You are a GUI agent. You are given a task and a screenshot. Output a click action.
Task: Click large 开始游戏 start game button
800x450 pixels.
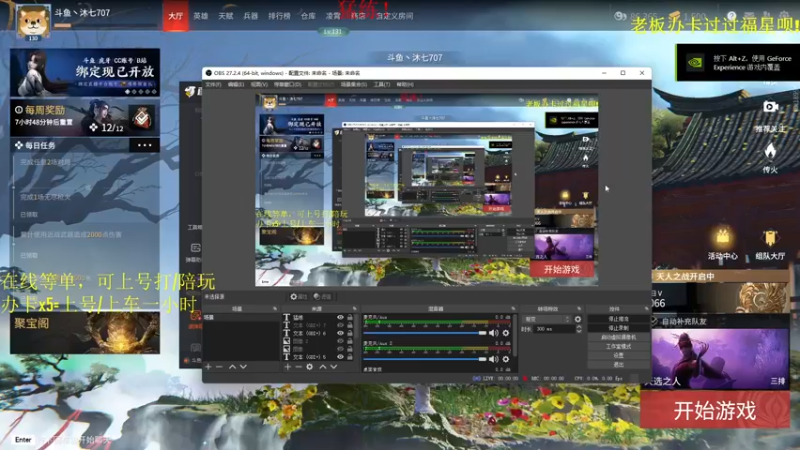tap(715, 411)
